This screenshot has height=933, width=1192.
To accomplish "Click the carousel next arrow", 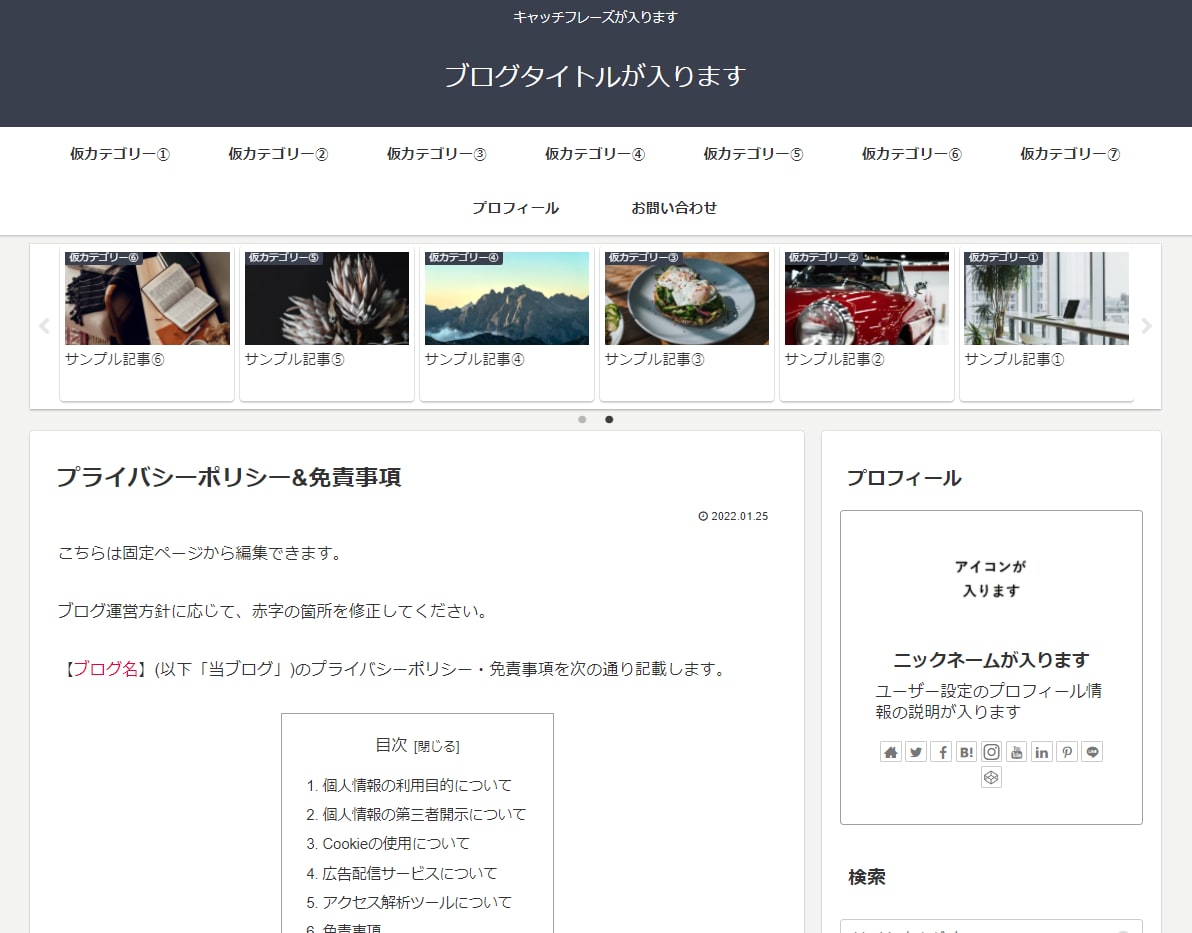I will [x=1146, y=326].
